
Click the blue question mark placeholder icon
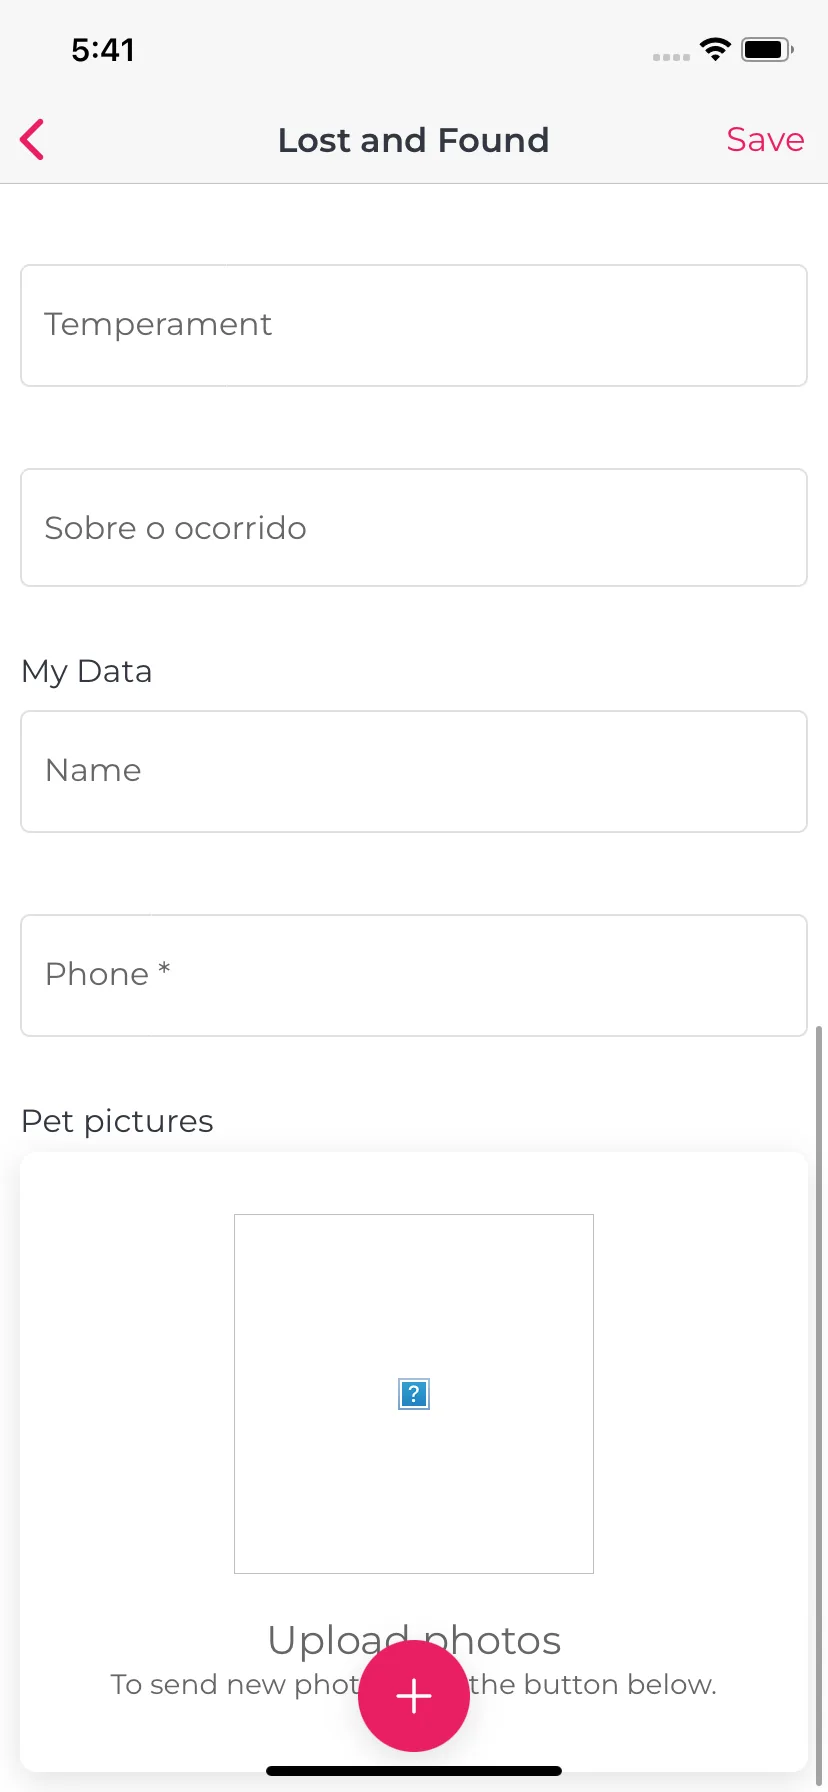[414, 1394]
